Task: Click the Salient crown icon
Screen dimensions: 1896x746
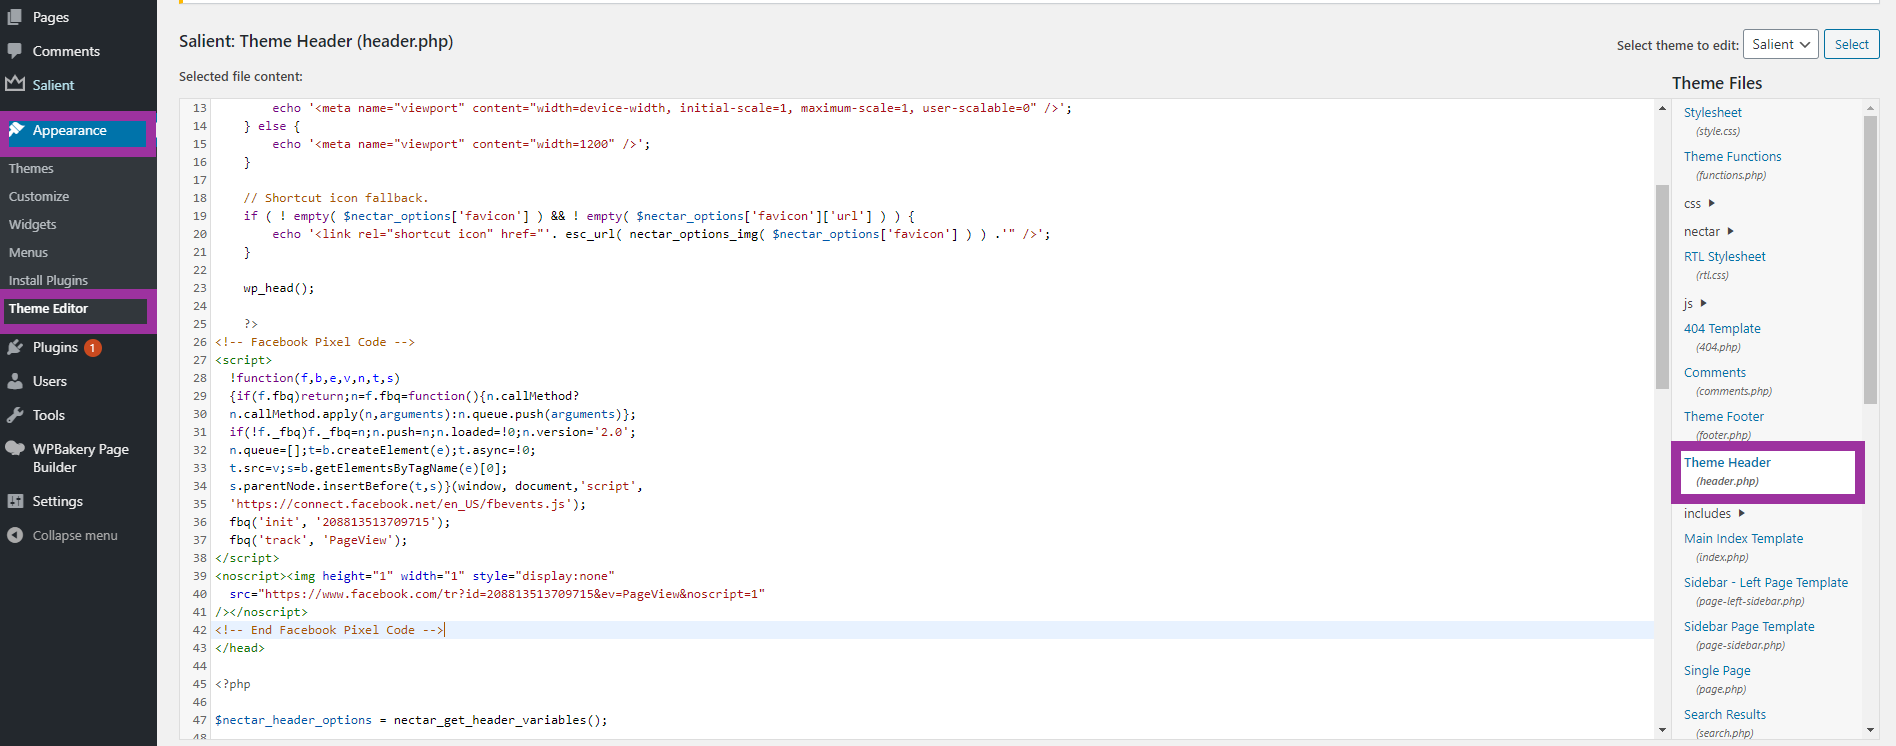Action: click(x=15, y=84)
